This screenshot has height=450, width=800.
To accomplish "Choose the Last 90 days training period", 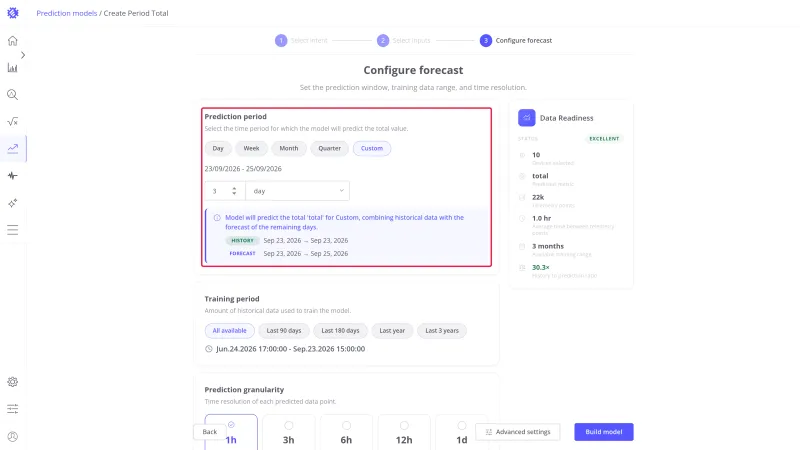I will pyautogui.click(x=284, y=331).
